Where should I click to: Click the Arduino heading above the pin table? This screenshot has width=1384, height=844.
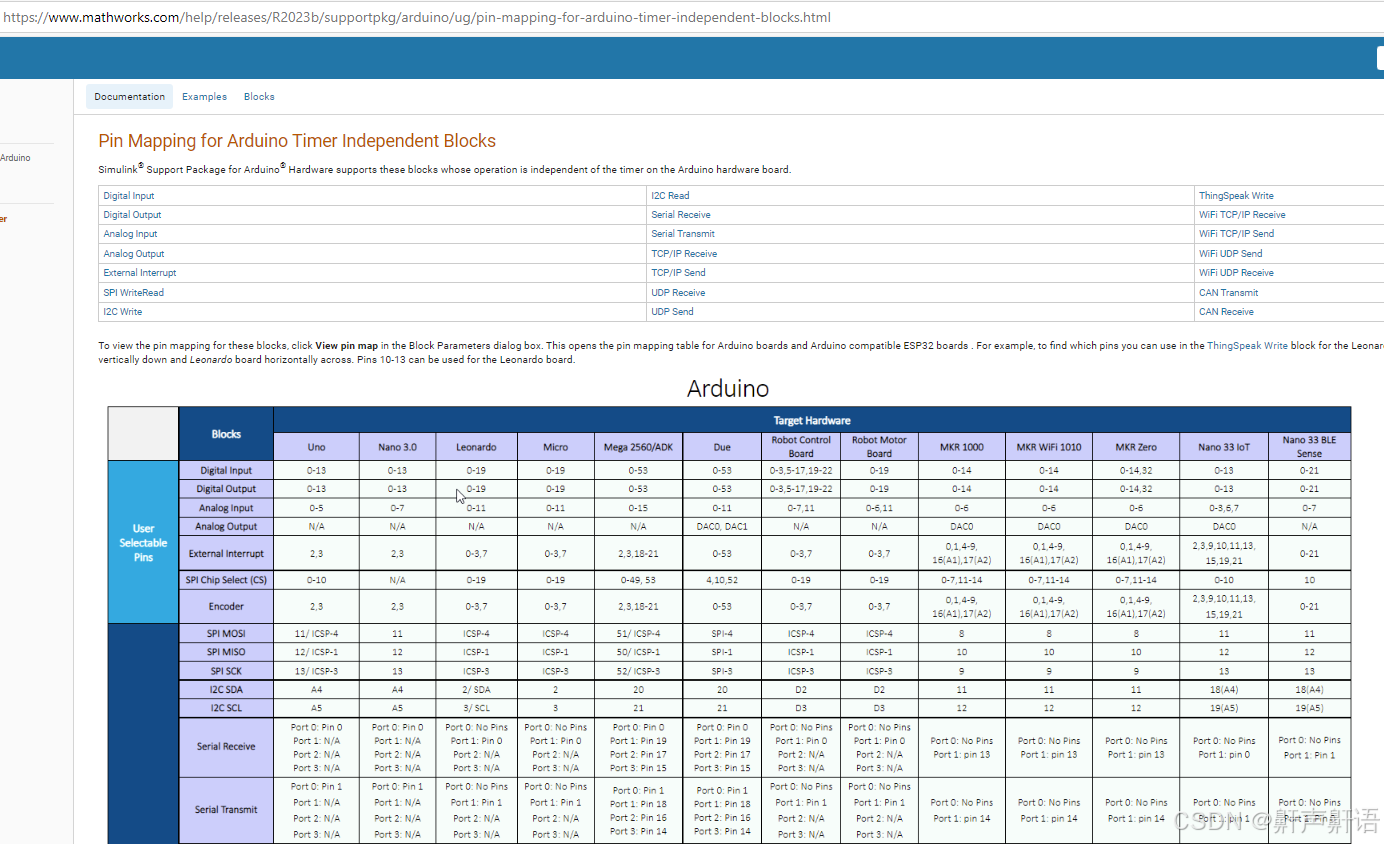[728, 389]
